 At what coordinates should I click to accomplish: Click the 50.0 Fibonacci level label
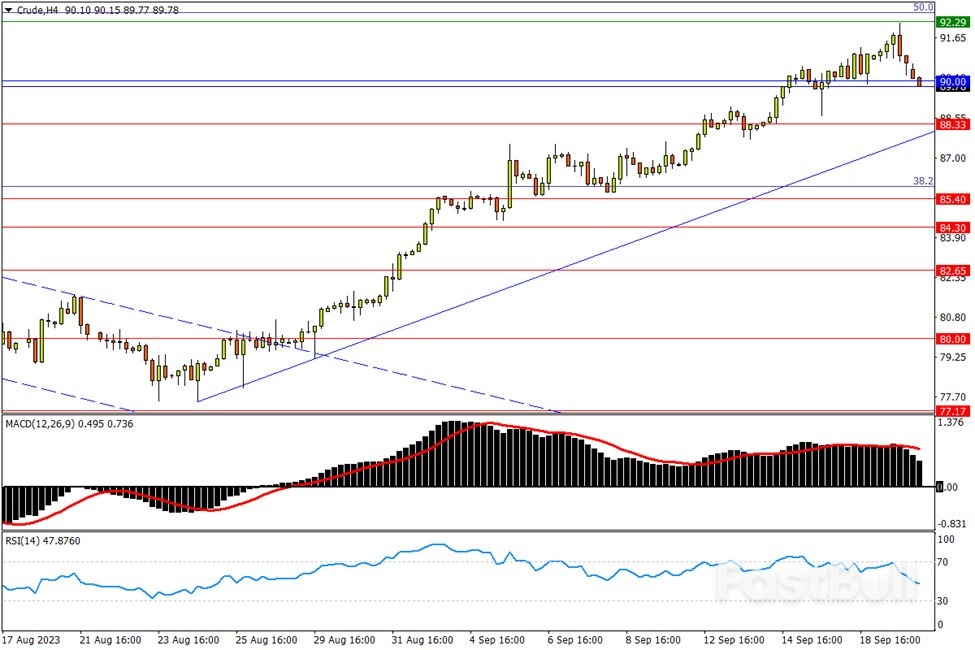(x=923, y=7)
